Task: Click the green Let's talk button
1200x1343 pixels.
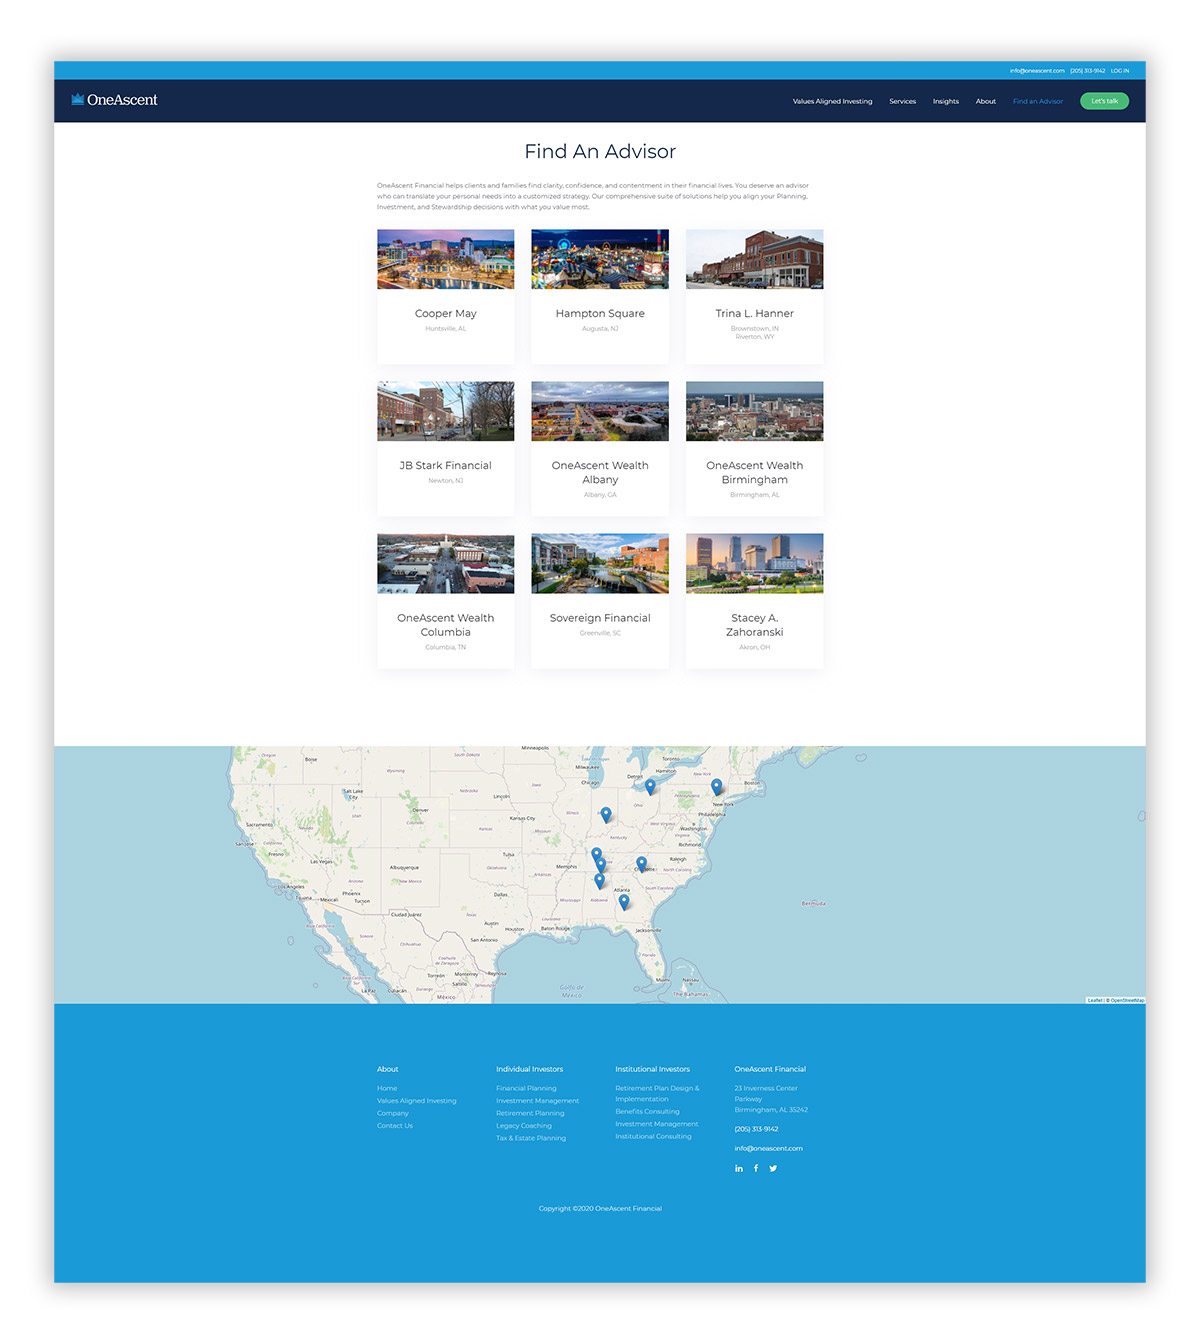Action: [x=1104, y=101]
